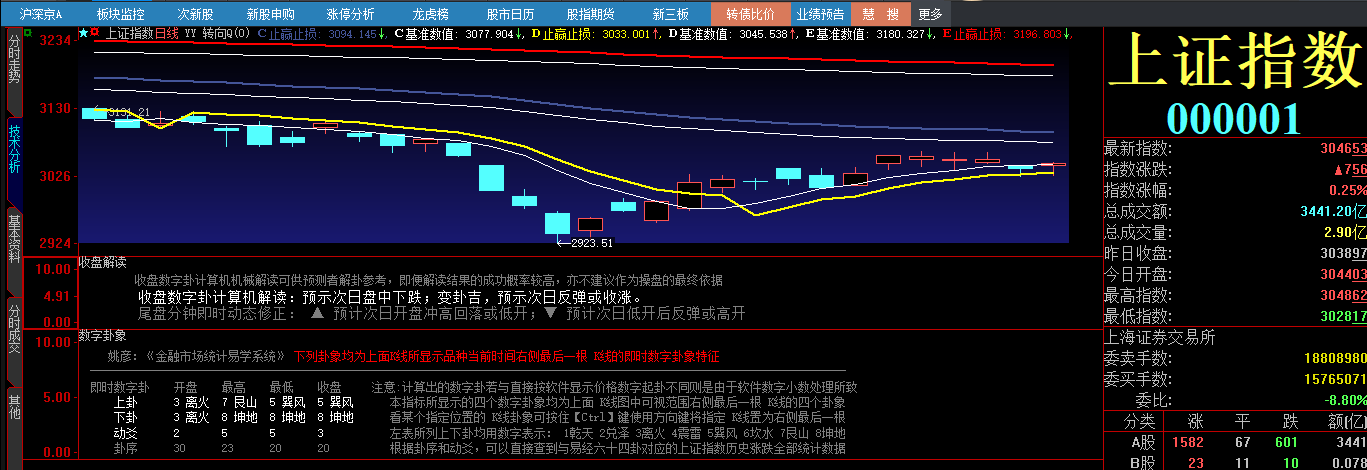The height and width of the screenshot is (470, 1367).
Task: Click 委卖手数 value 18808980
Action: point(1335,358)
